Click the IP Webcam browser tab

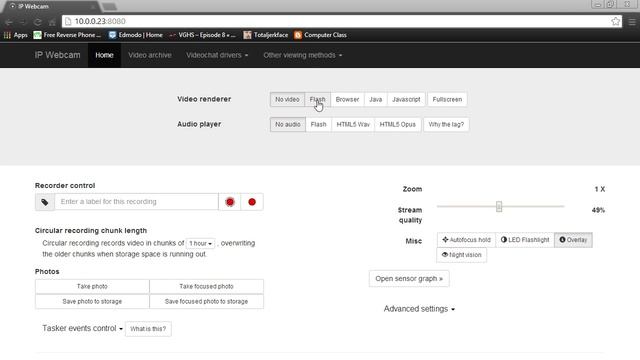point(51,6)
